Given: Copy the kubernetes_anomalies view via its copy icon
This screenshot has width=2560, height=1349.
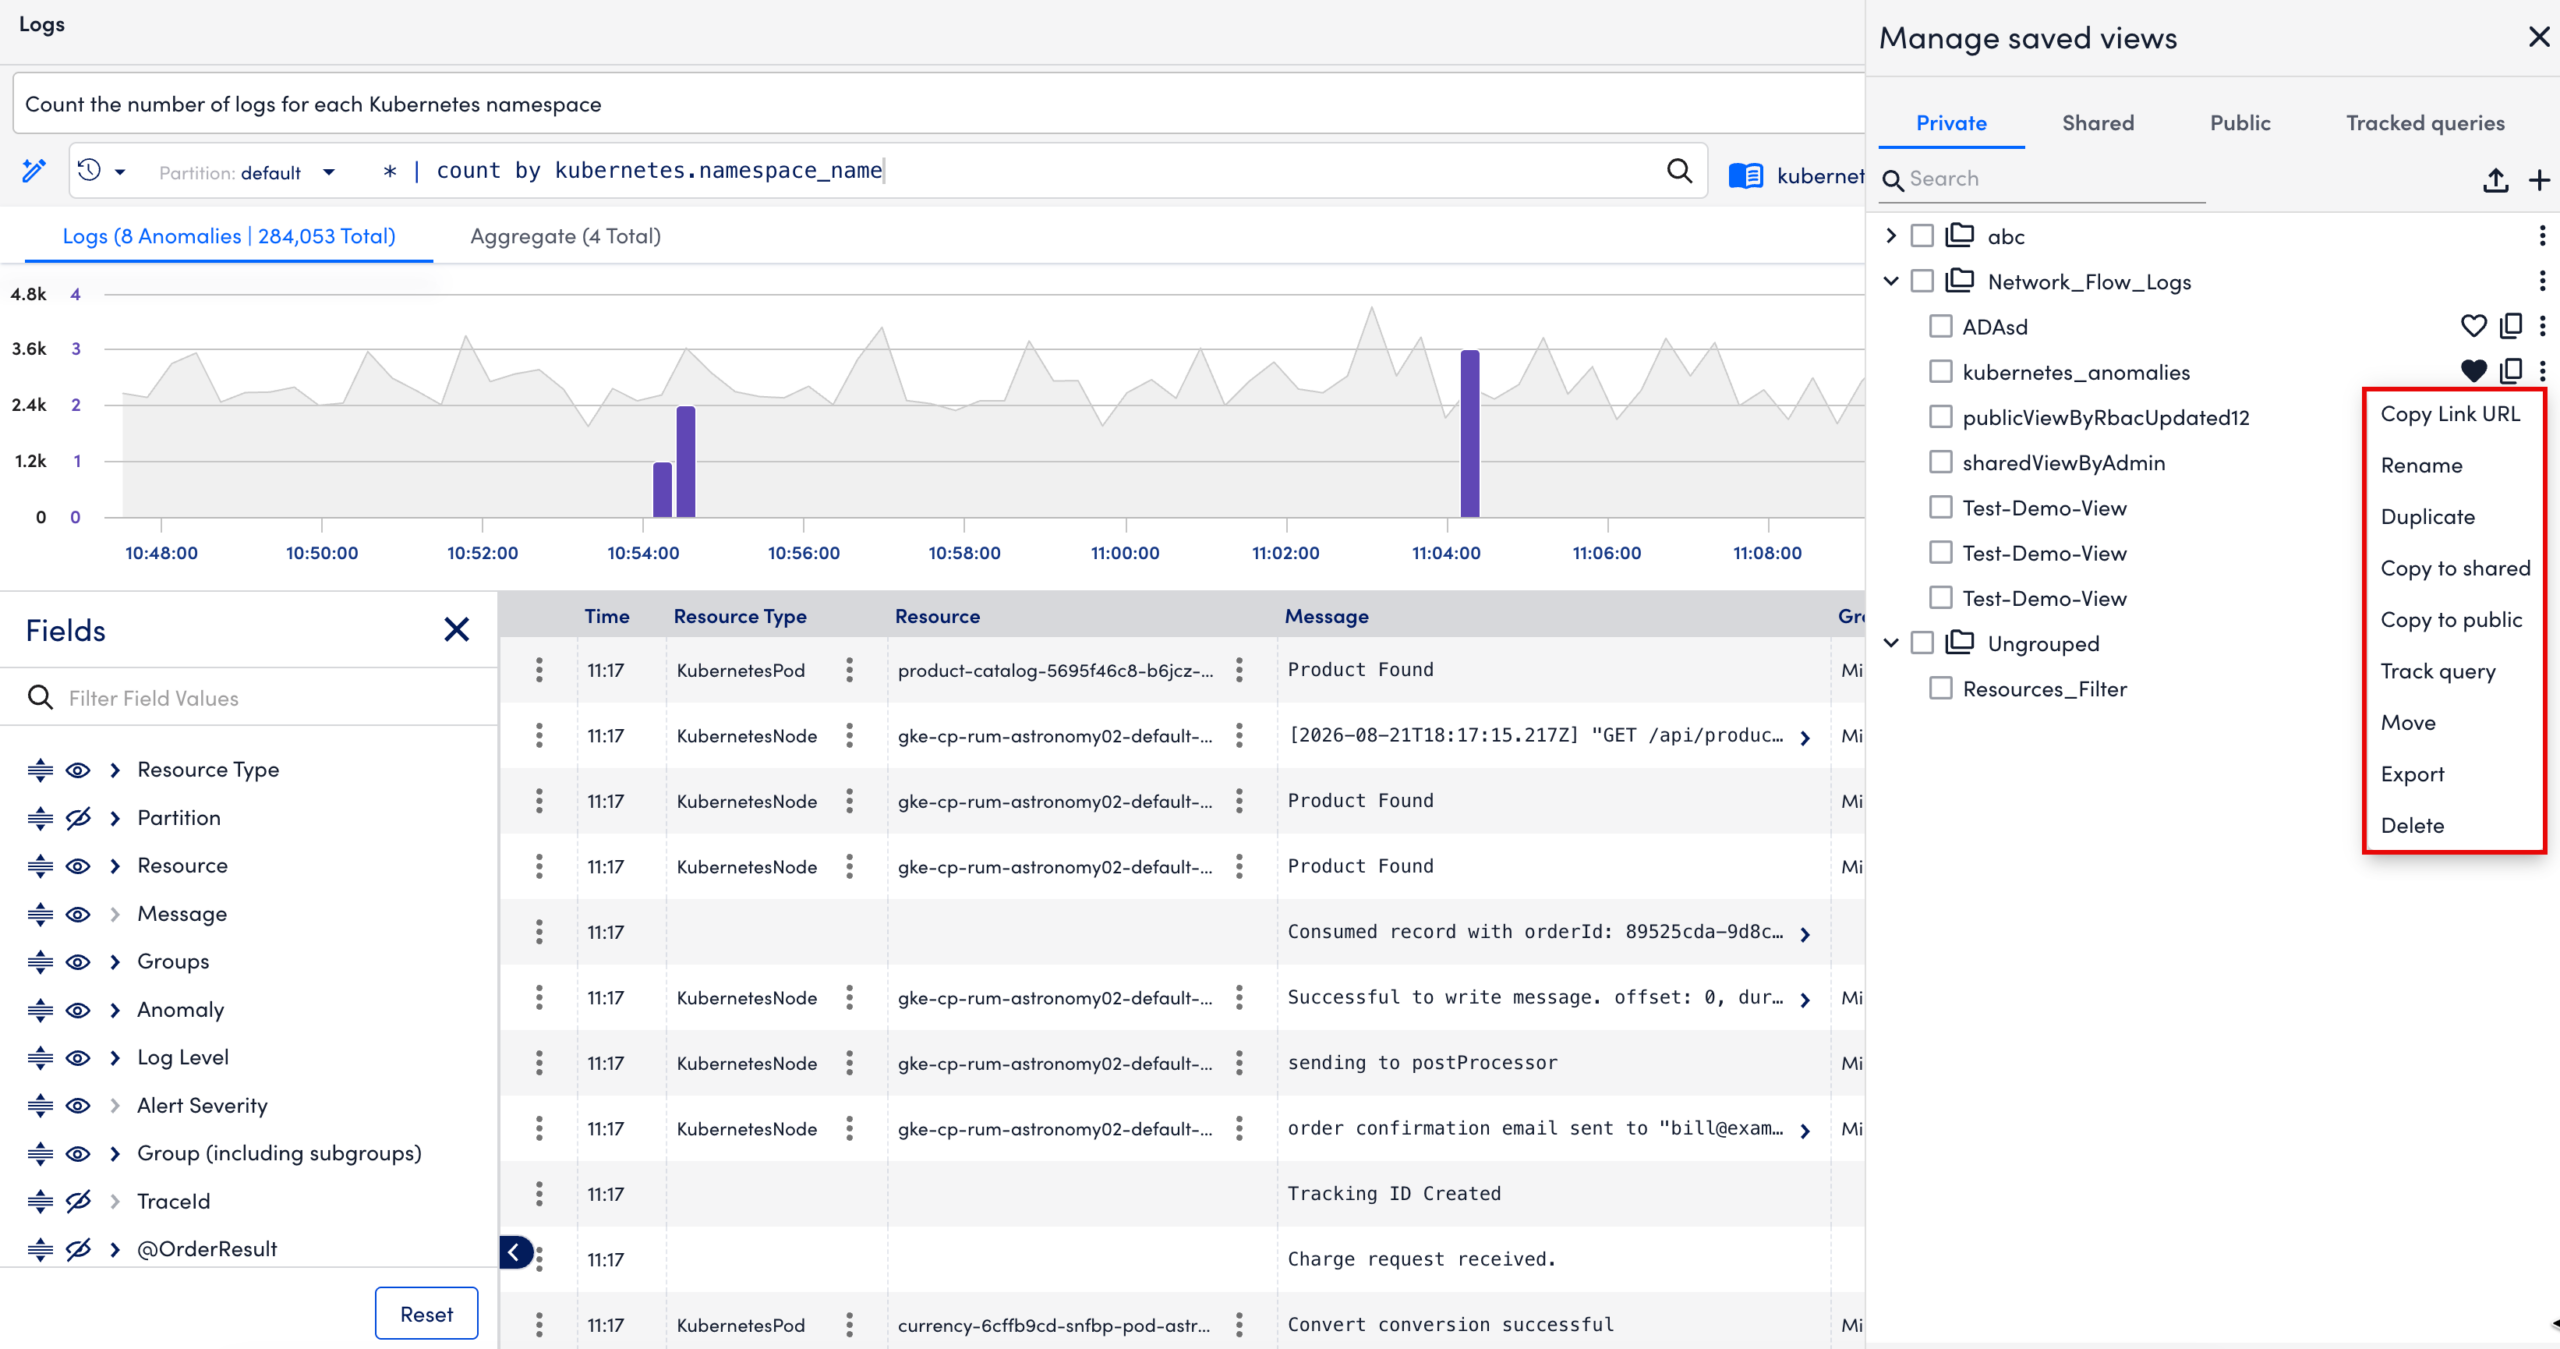Looking at the screenshot, I should (2511, 371).
